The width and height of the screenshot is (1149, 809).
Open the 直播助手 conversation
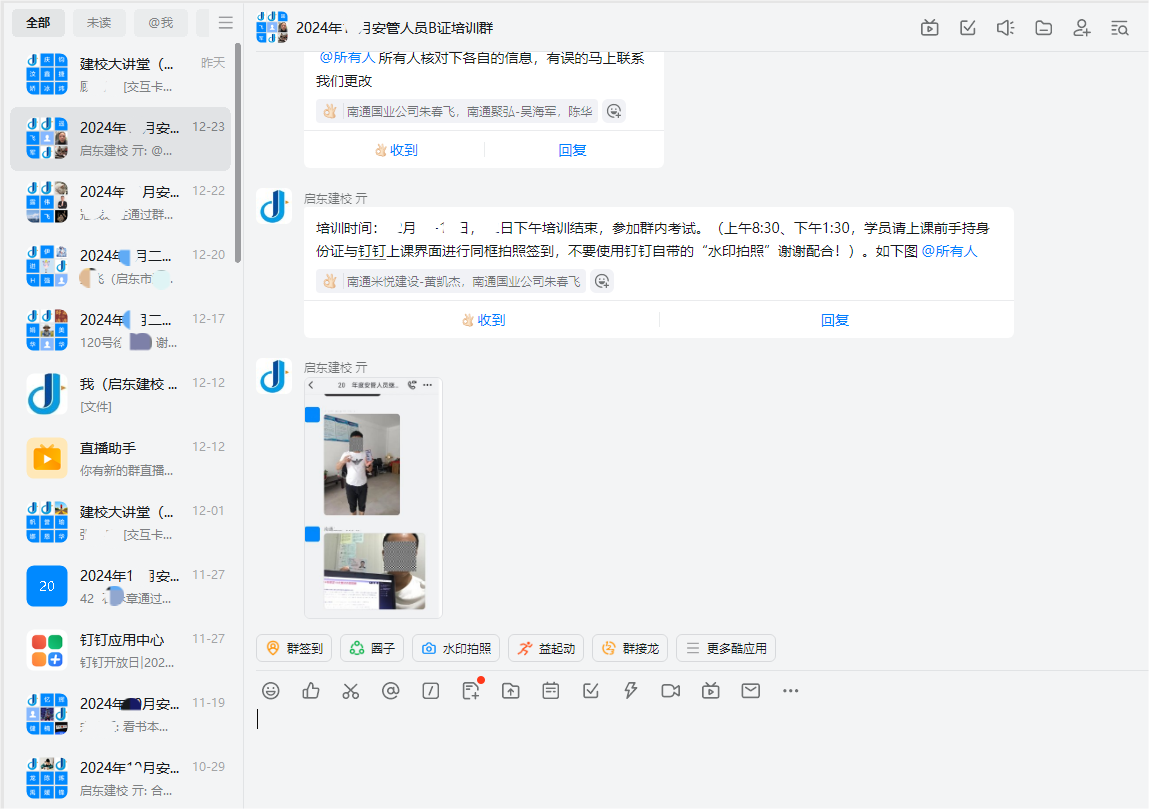(x=121, y=458)
